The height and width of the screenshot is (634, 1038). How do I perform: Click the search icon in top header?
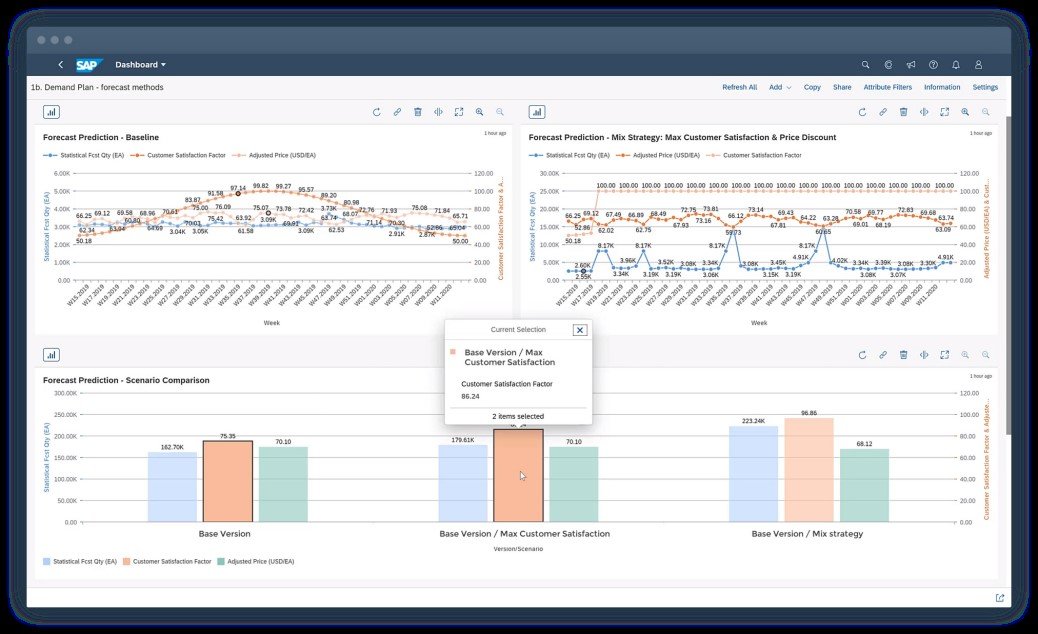point(866,65)
